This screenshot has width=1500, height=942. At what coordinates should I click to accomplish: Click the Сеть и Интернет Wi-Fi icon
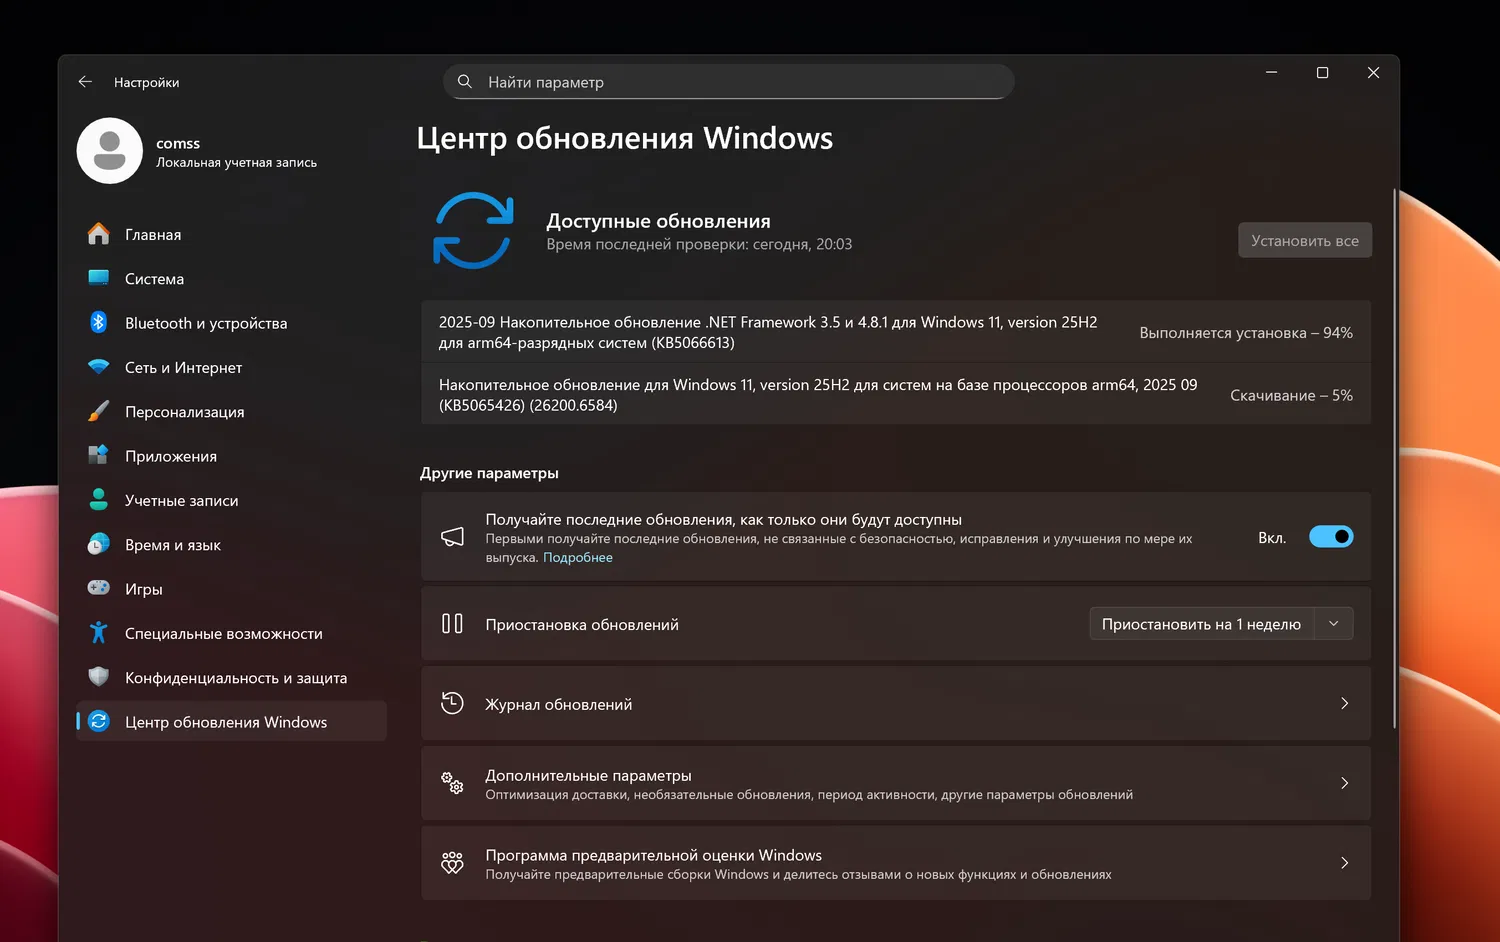pyautogui.click(x=98, y=367)
